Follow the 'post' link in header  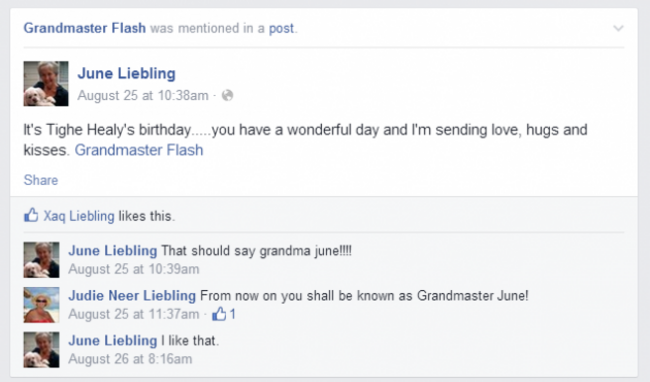click(281, 29)
